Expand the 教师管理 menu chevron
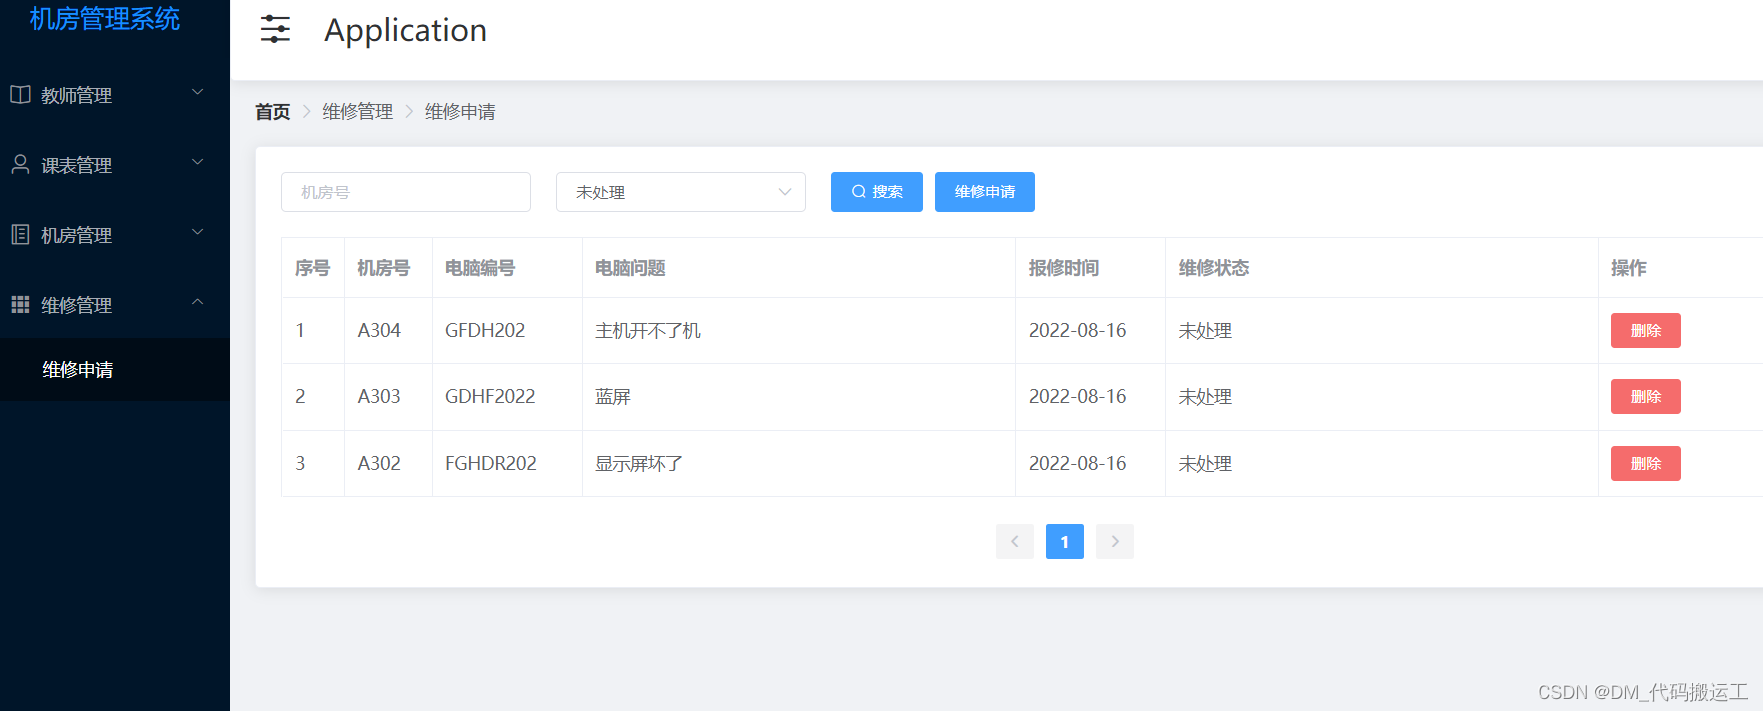Screen dimensions: 1763x711 197,92
